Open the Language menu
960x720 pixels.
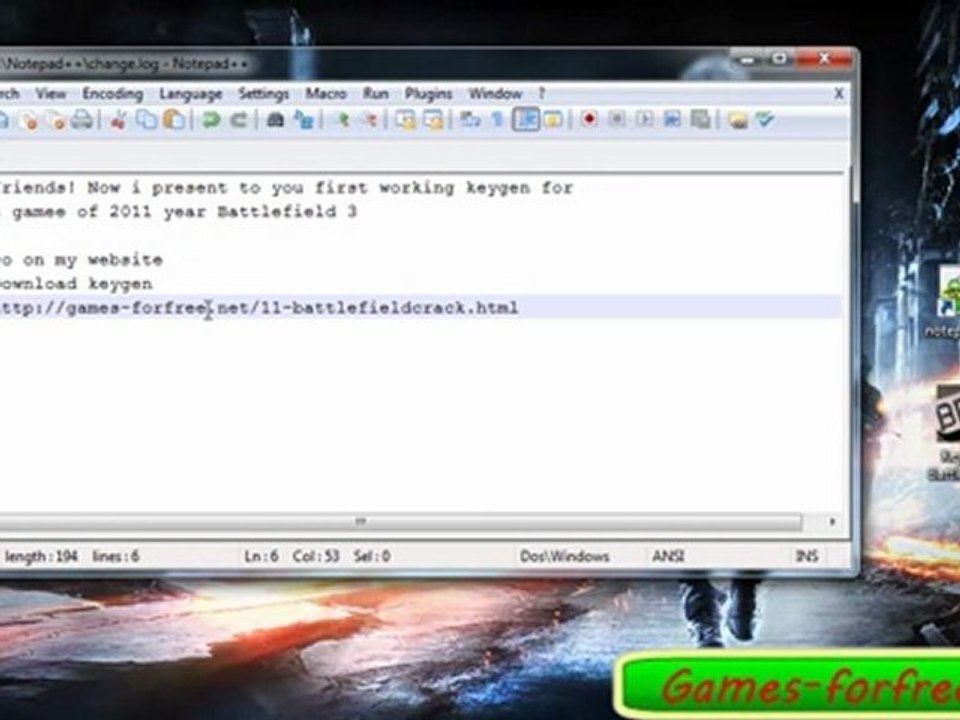point(190,94)
